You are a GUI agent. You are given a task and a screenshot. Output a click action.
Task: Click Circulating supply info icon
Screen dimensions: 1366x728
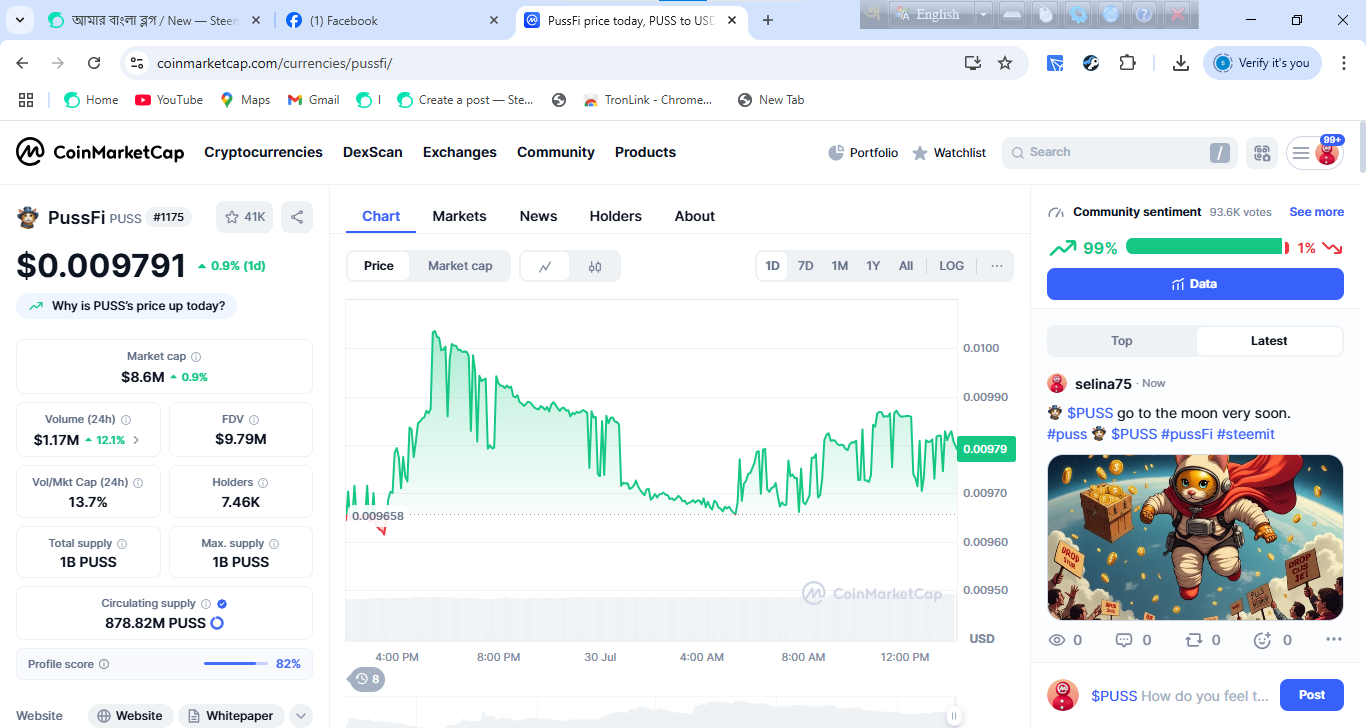206,604
